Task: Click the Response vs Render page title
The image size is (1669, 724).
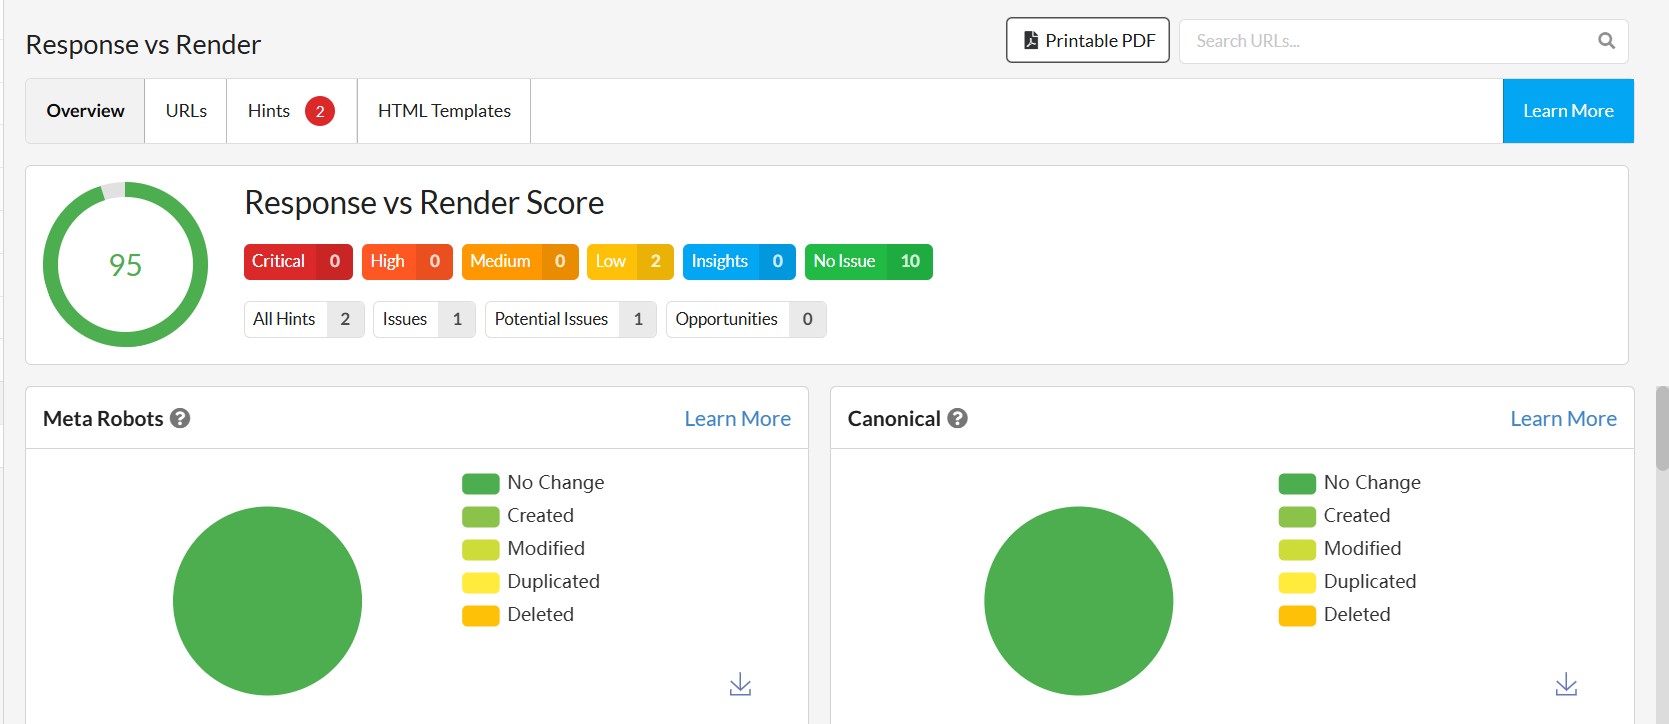Action: (x=143, y=45)
